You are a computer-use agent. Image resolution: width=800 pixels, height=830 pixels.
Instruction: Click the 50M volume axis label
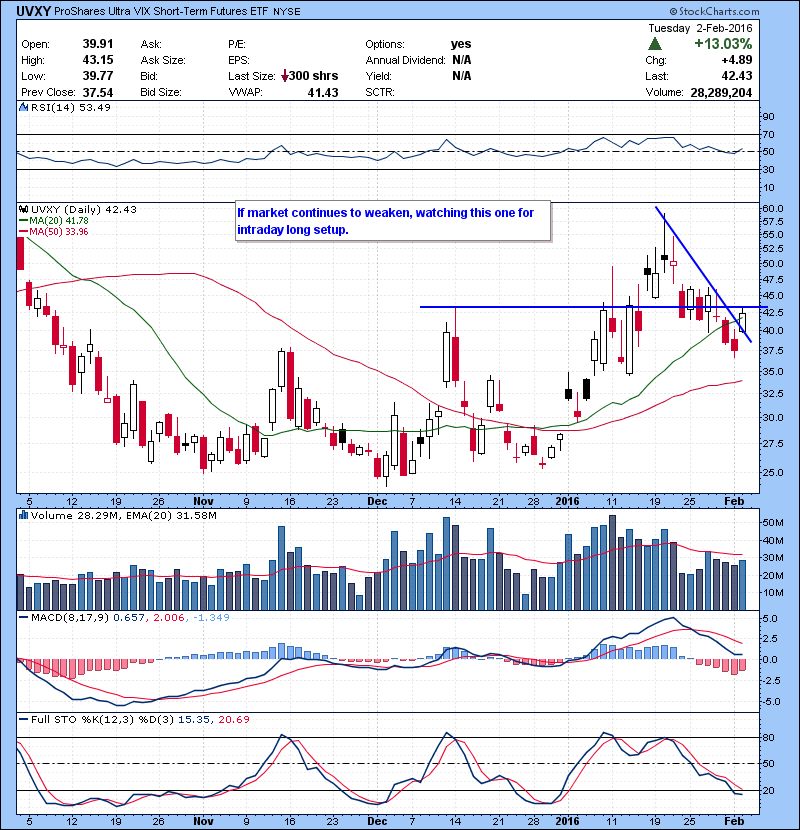click(772, 523)
